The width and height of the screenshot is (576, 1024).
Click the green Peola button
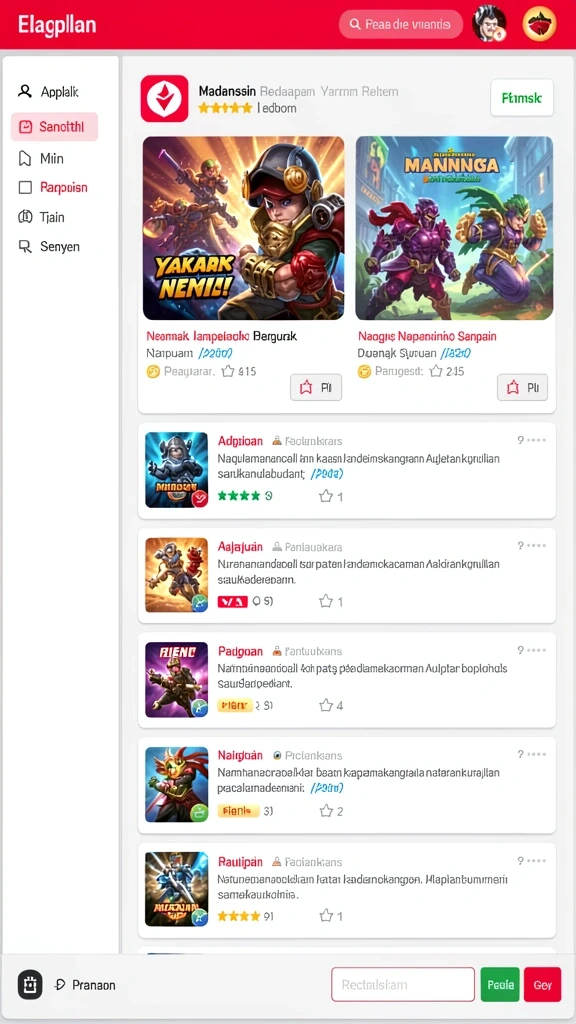(500, 984)
